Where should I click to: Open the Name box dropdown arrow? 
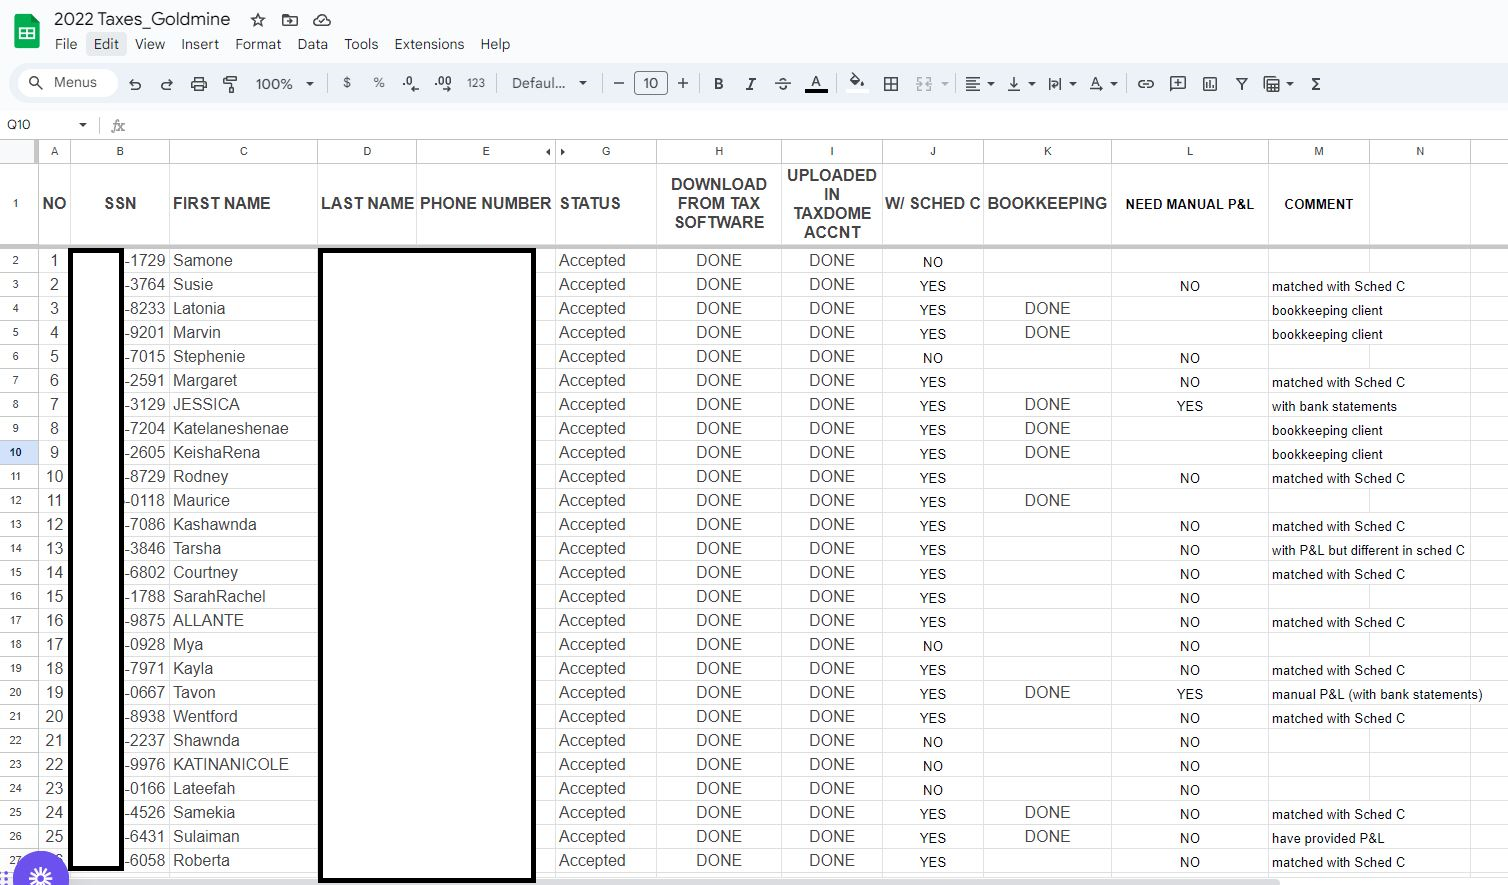point(83,125)
